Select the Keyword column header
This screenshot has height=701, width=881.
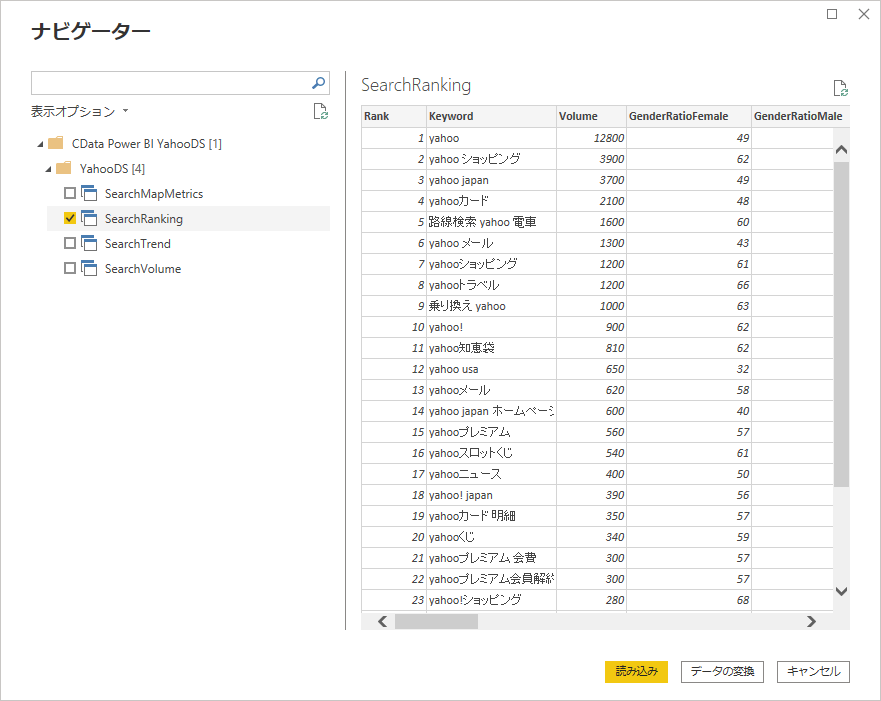coord(490,117)
